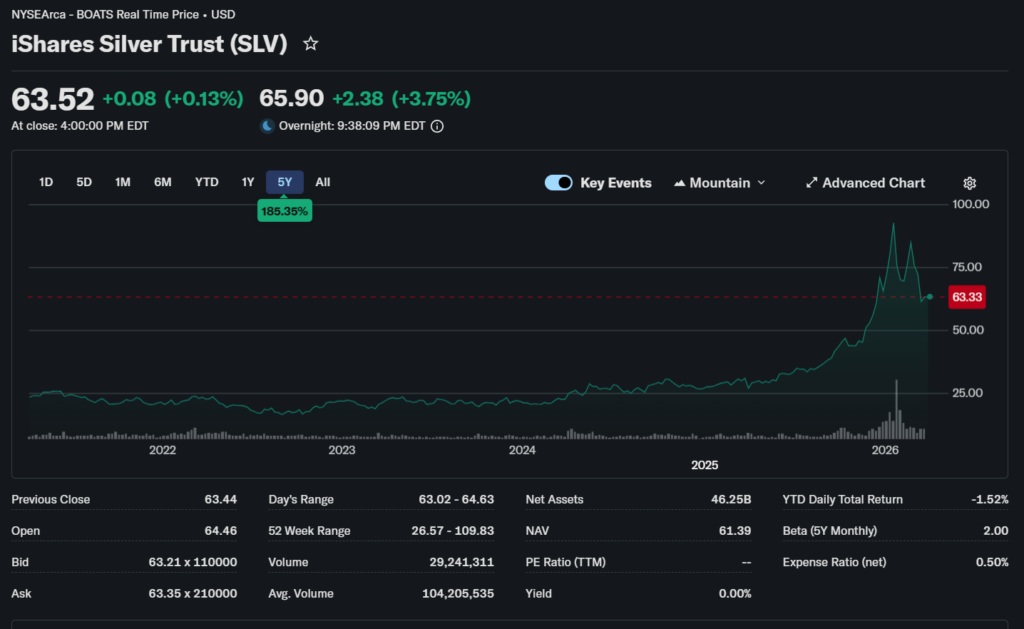Click the green 185.35% return badge
The width and height of the screenshot is (1024, 629).
click(x=285, y=211)
